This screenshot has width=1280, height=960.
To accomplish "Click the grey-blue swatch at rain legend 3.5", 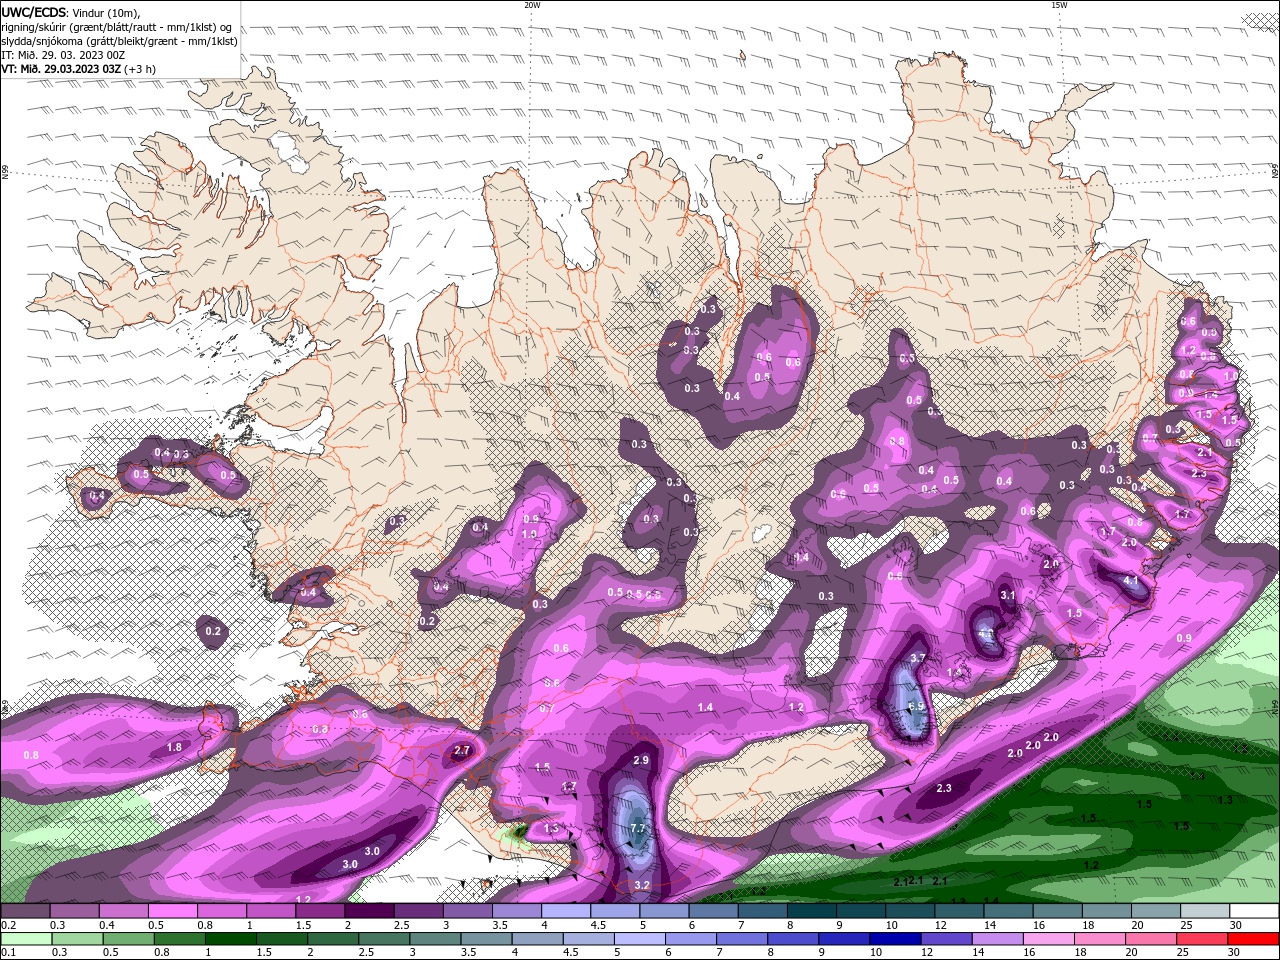I will (486, 939).
